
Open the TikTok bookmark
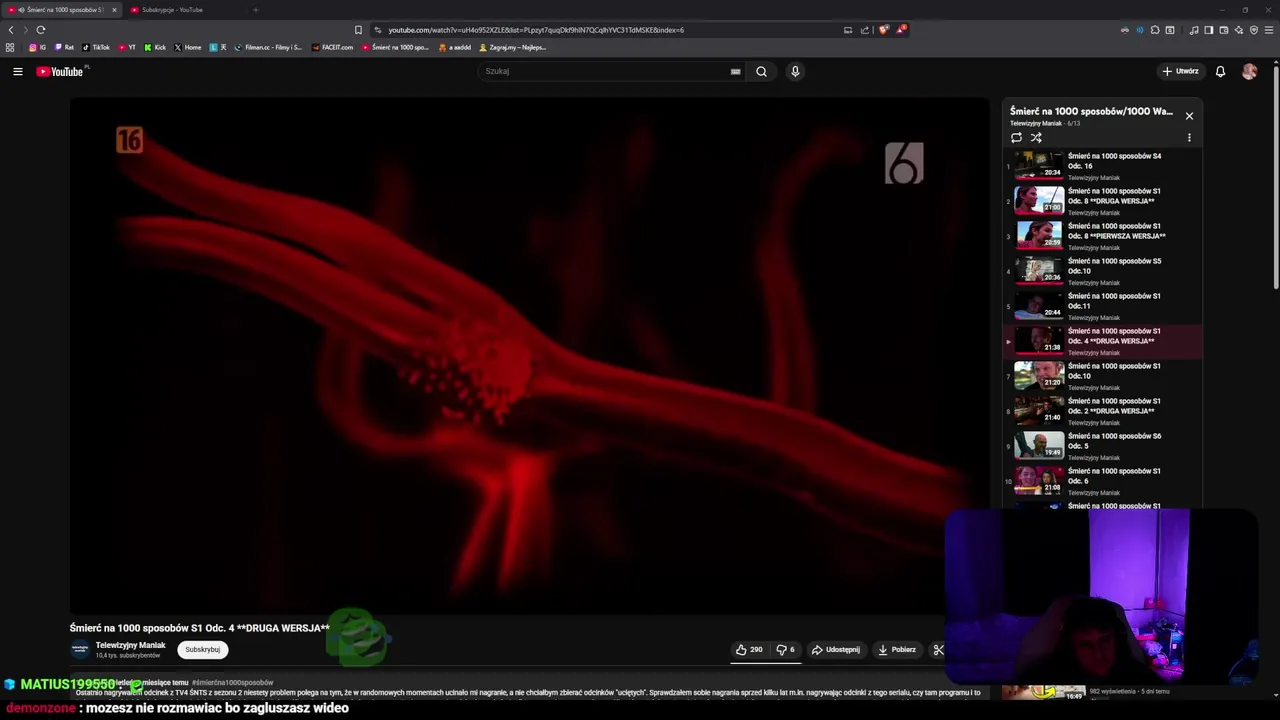point(96,47)
